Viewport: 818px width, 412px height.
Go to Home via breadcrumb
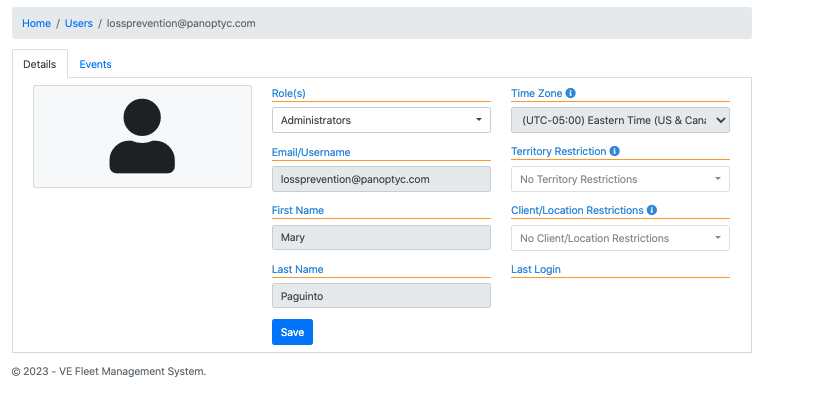pos(37,23)
